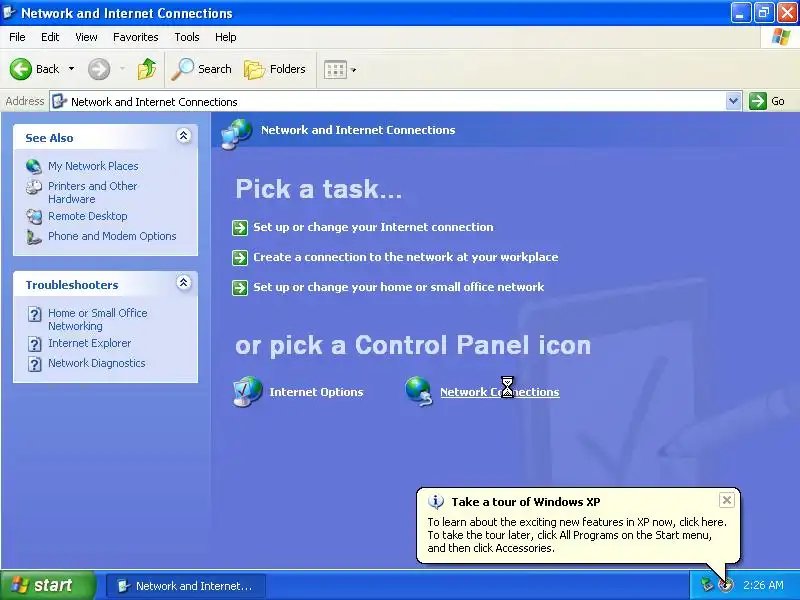
Task: Open the Forward history dropdown arrow
Action: point(122,69)
